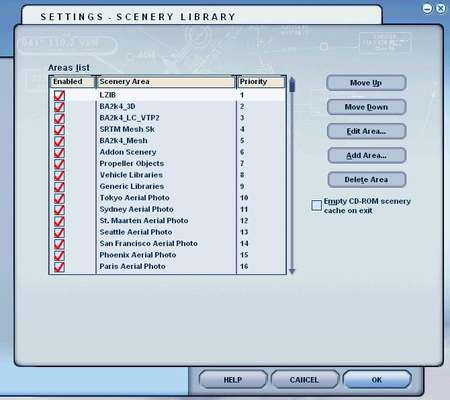Confirm settings with OK button
This screenshot has height=400, width=450.
point(377,380)
